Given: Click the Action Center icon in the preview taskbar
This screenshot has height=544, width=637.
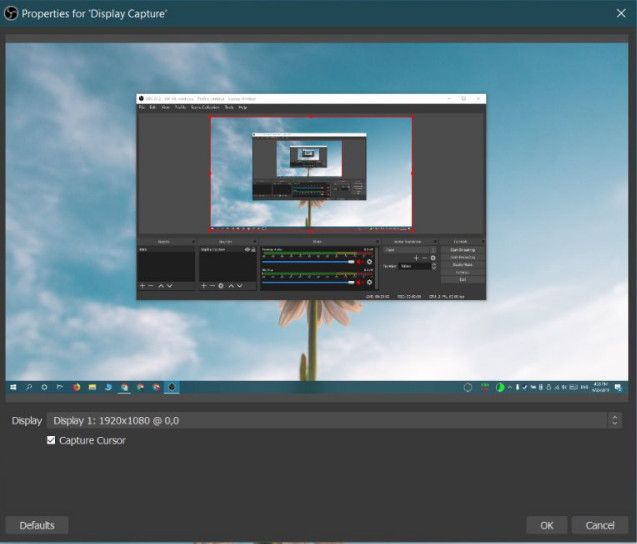Looking at the screenshot, I should 618,388.
